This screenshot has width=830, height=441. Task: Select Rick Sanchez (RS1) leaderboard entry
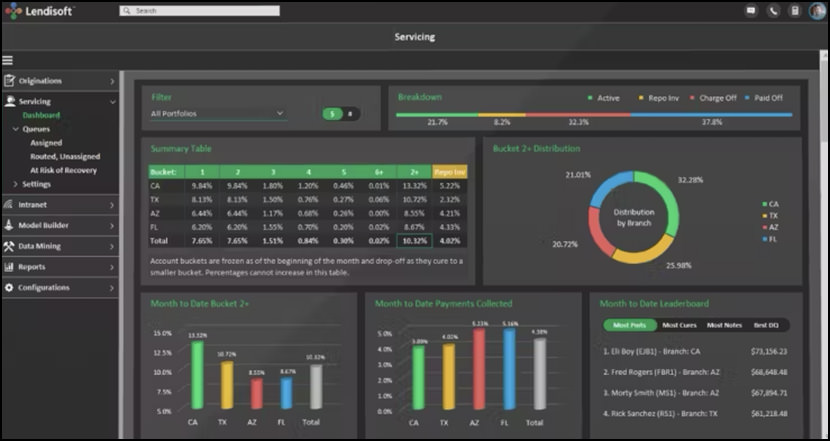[695, 413]
